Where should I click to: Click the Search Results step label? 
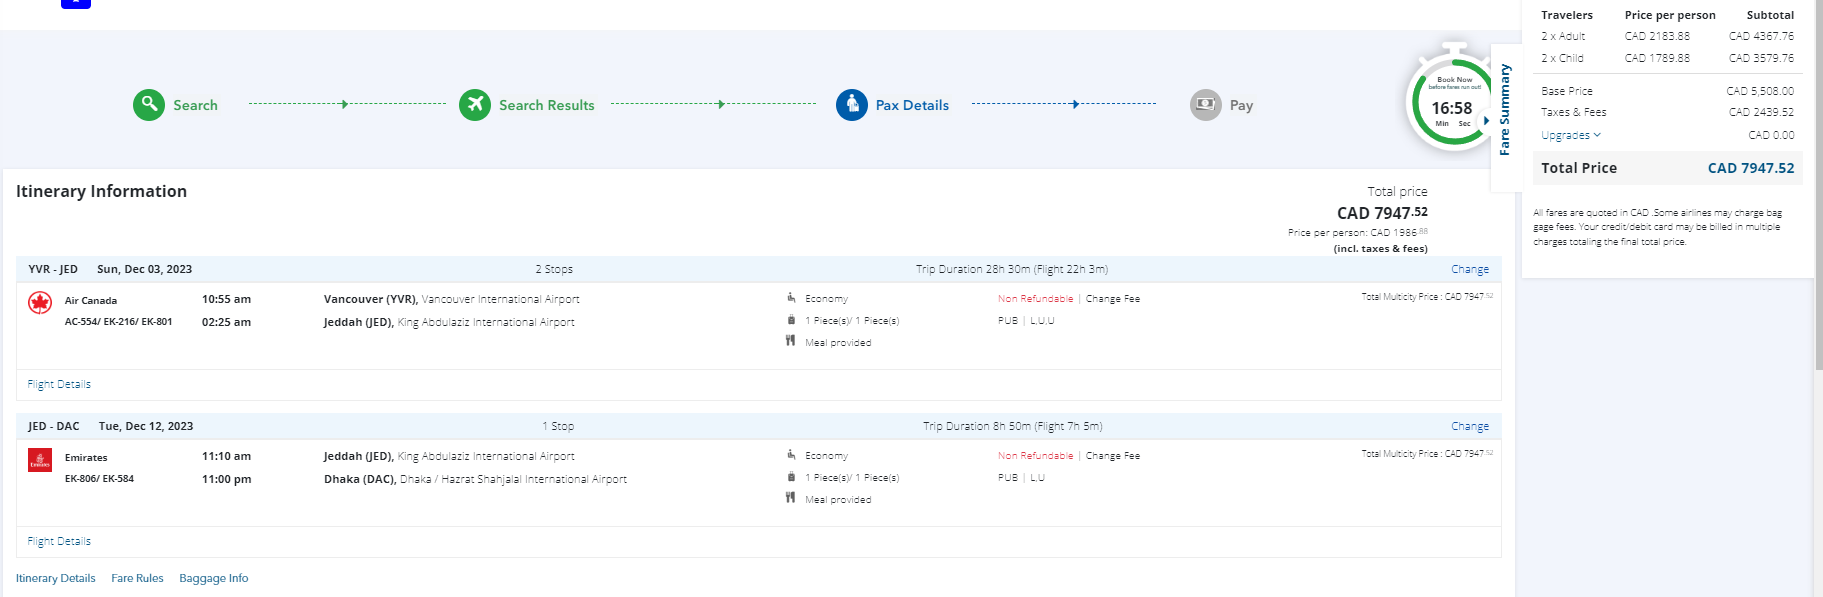(546, 105)
